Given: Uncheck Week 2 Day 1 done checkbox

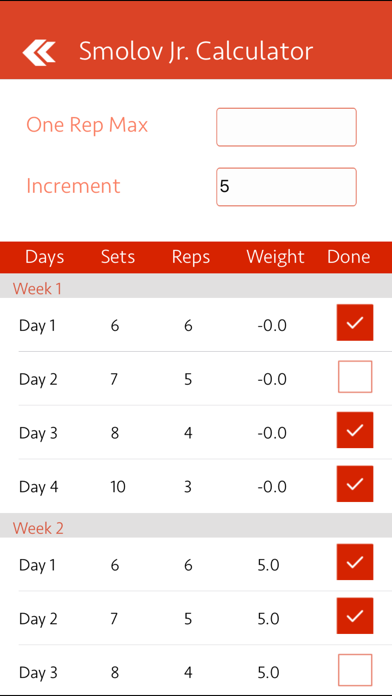Looking at the screenshot, I should tap(355, 562).
